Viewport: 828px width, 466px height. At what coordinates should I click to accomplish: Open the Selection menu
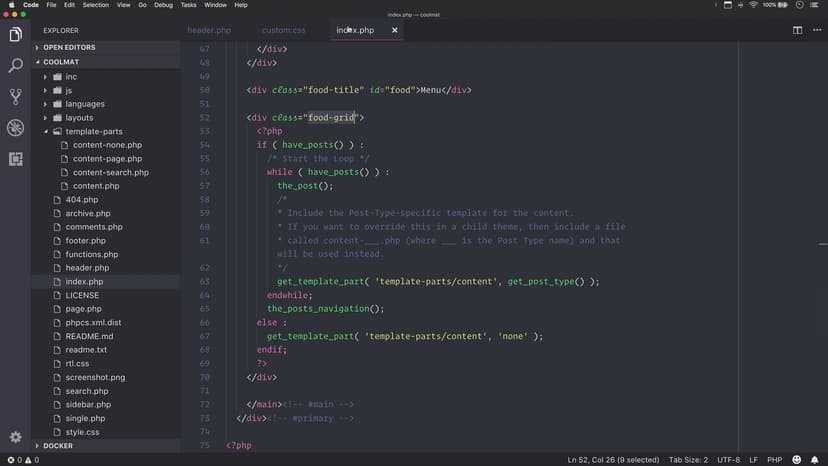pos(96,5)
